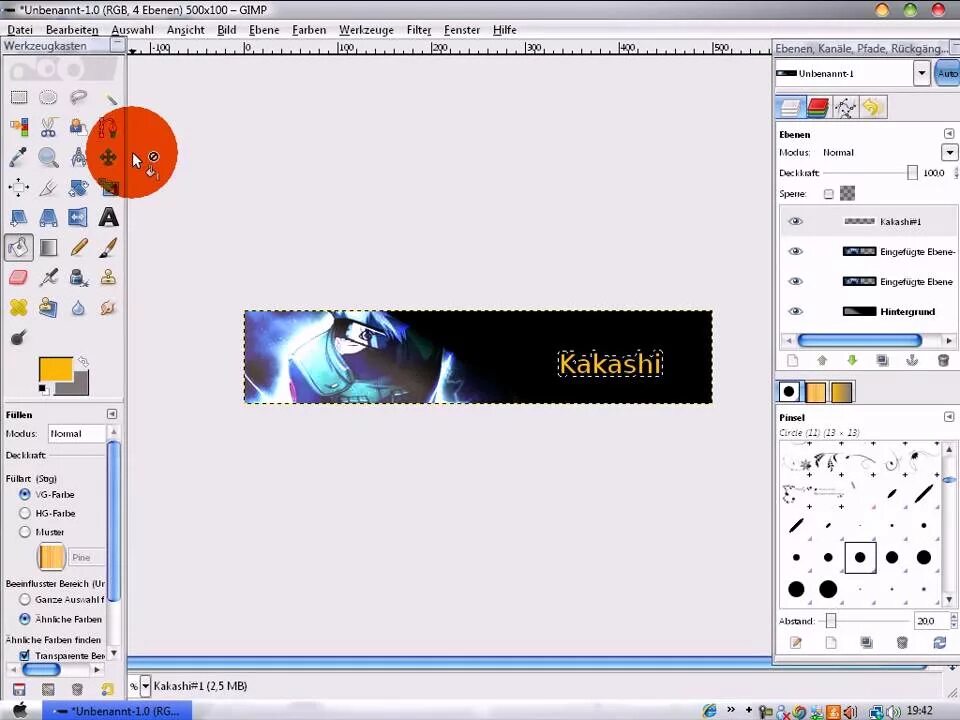Choose the Clone stamp tool
This screenshot has height=720, width=960.
pyautogui.click(x=108, y=277)
